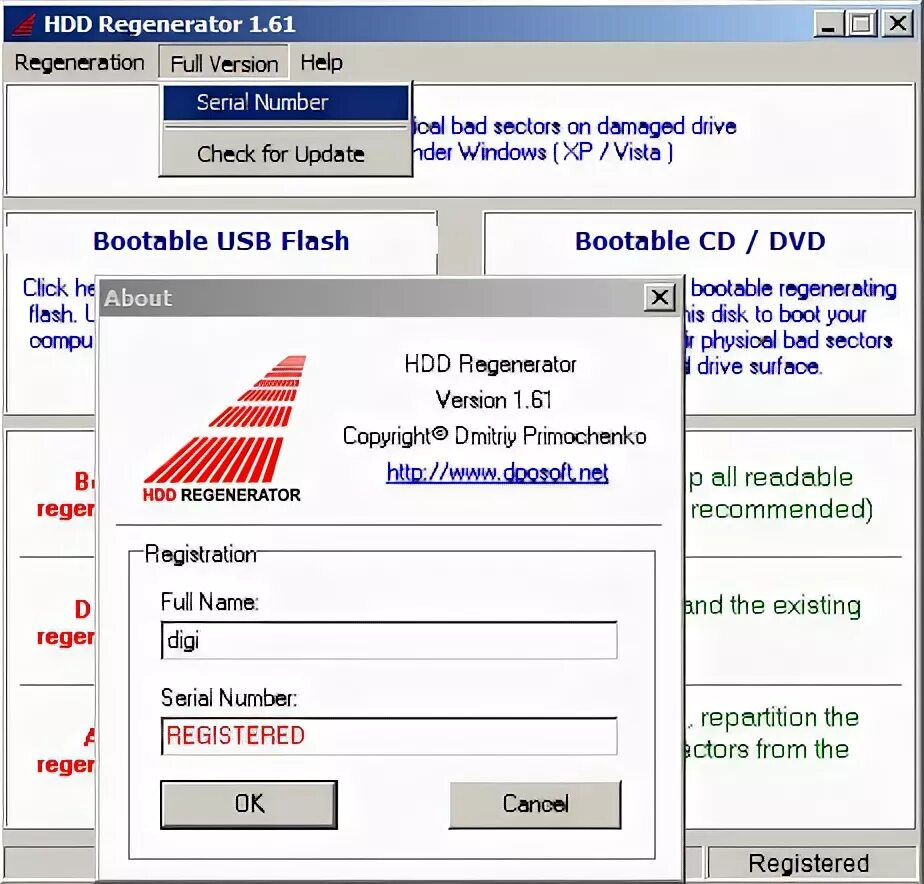Close the About dialog with X
The height and width of the screenshot is (884, 924).
click(x=659, y=298)
